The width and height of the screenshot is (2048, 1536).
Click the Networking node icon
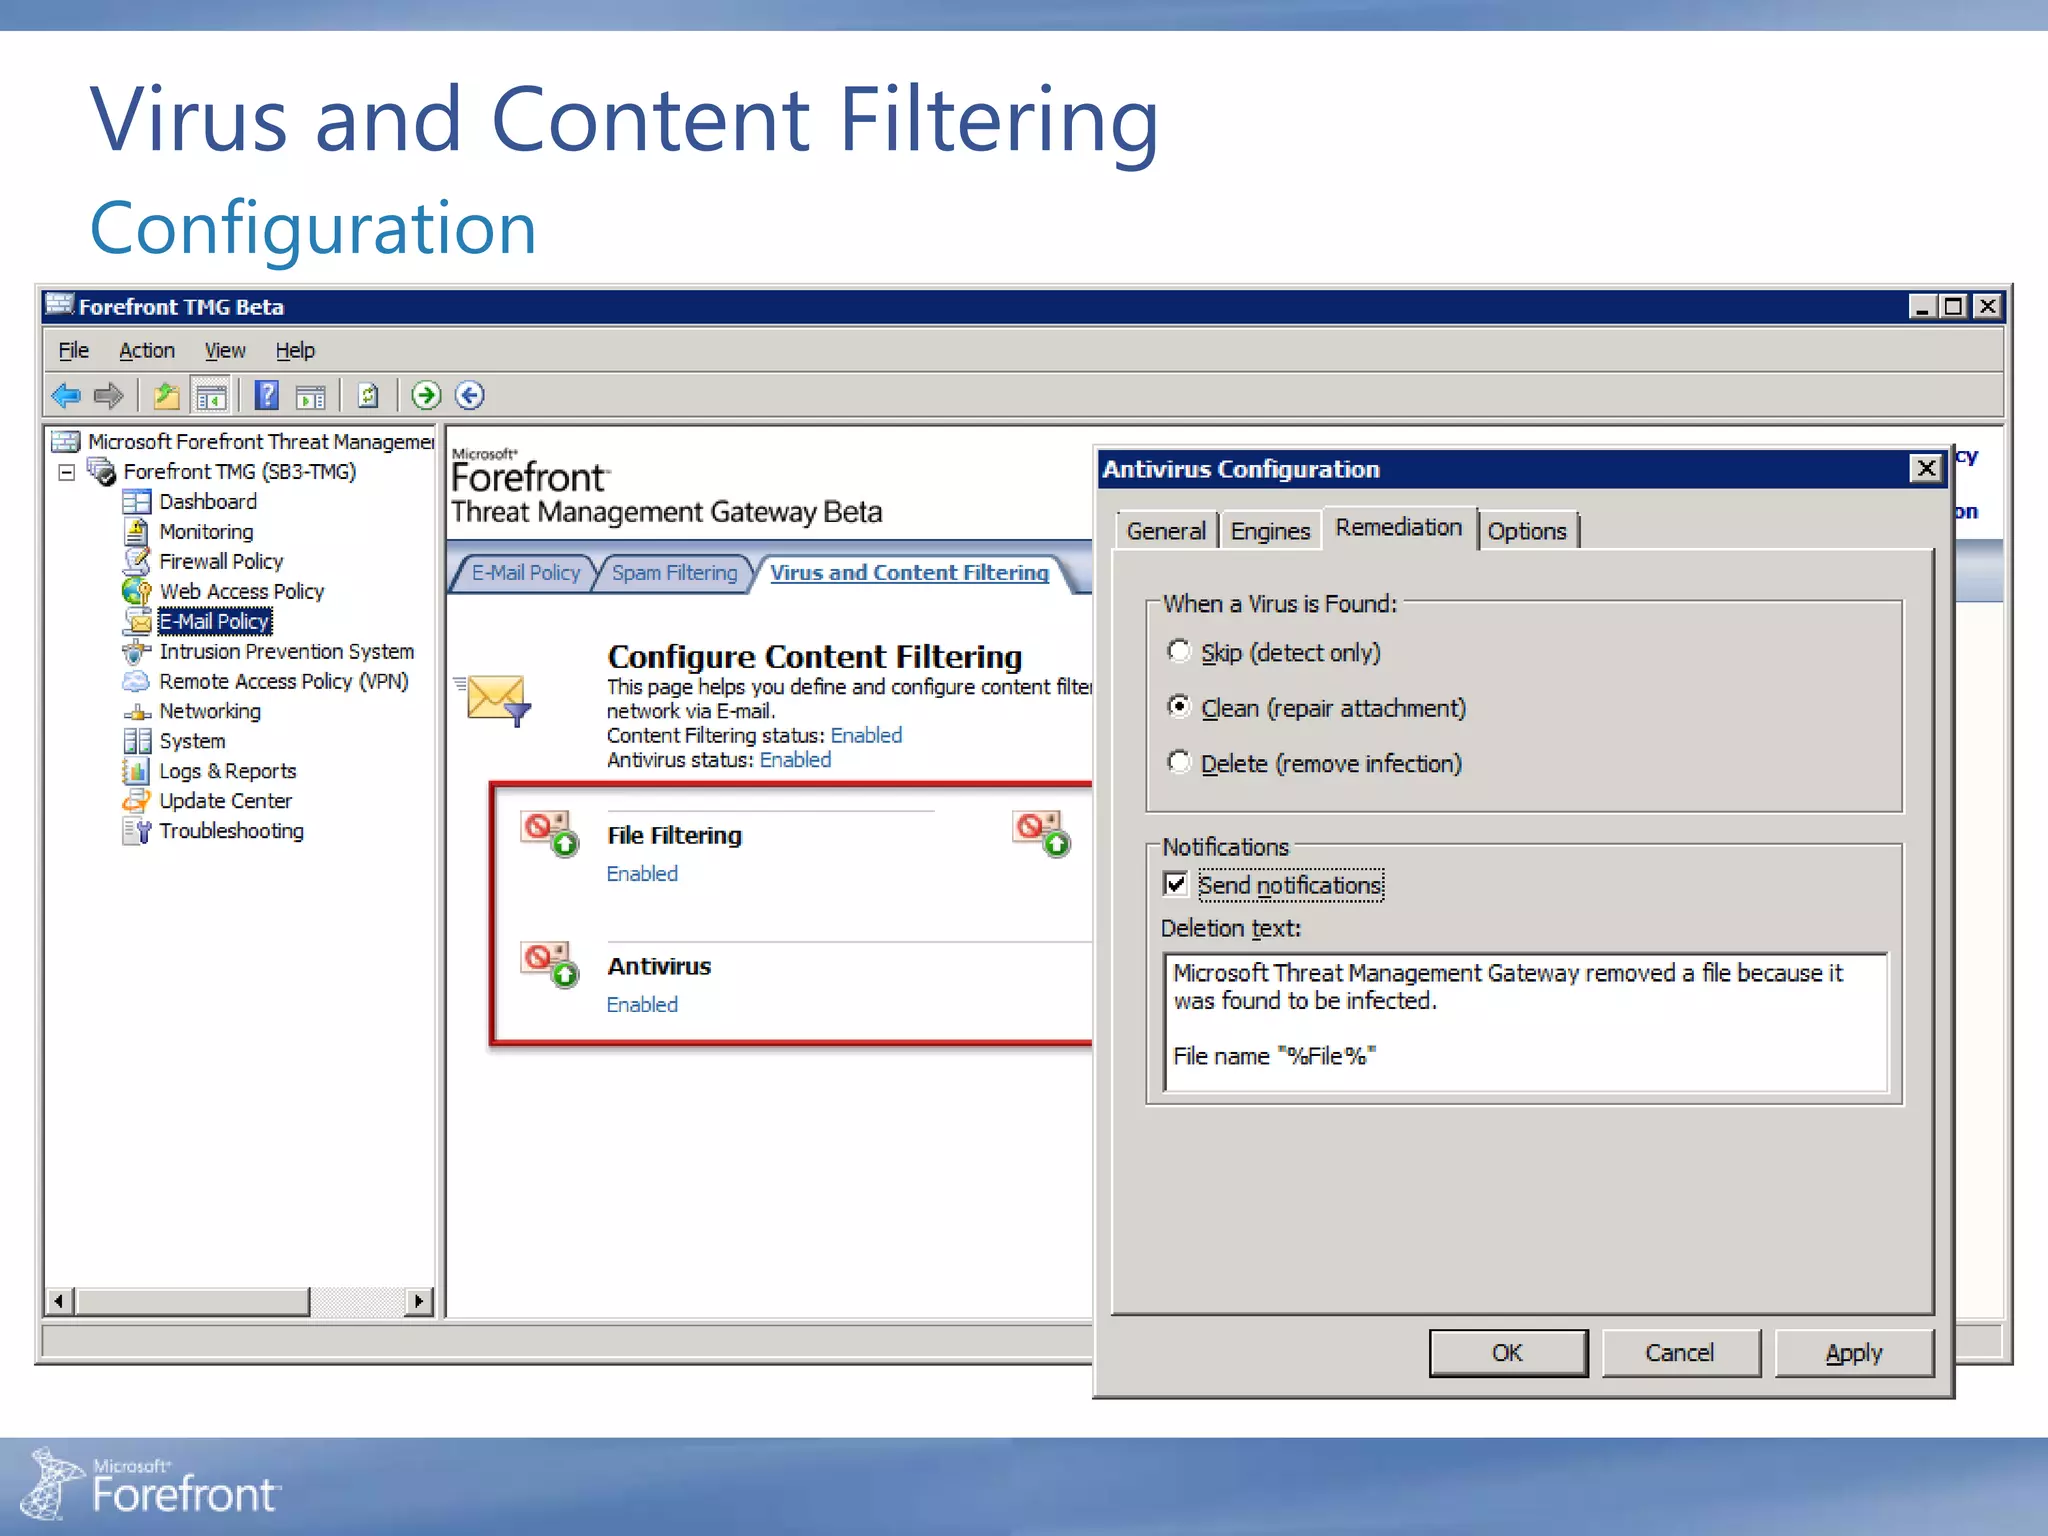[x=136, y=712]
